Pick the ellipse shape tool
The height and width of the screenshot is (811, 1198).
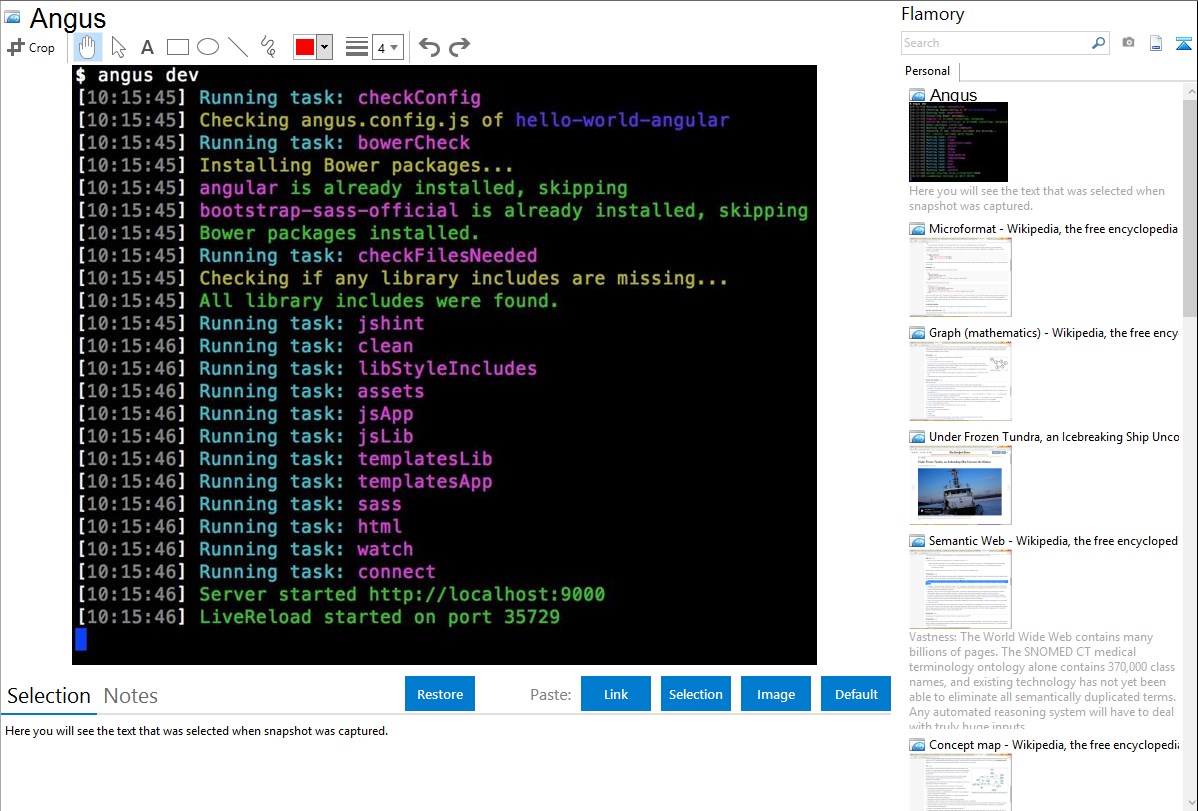point(208,47)
